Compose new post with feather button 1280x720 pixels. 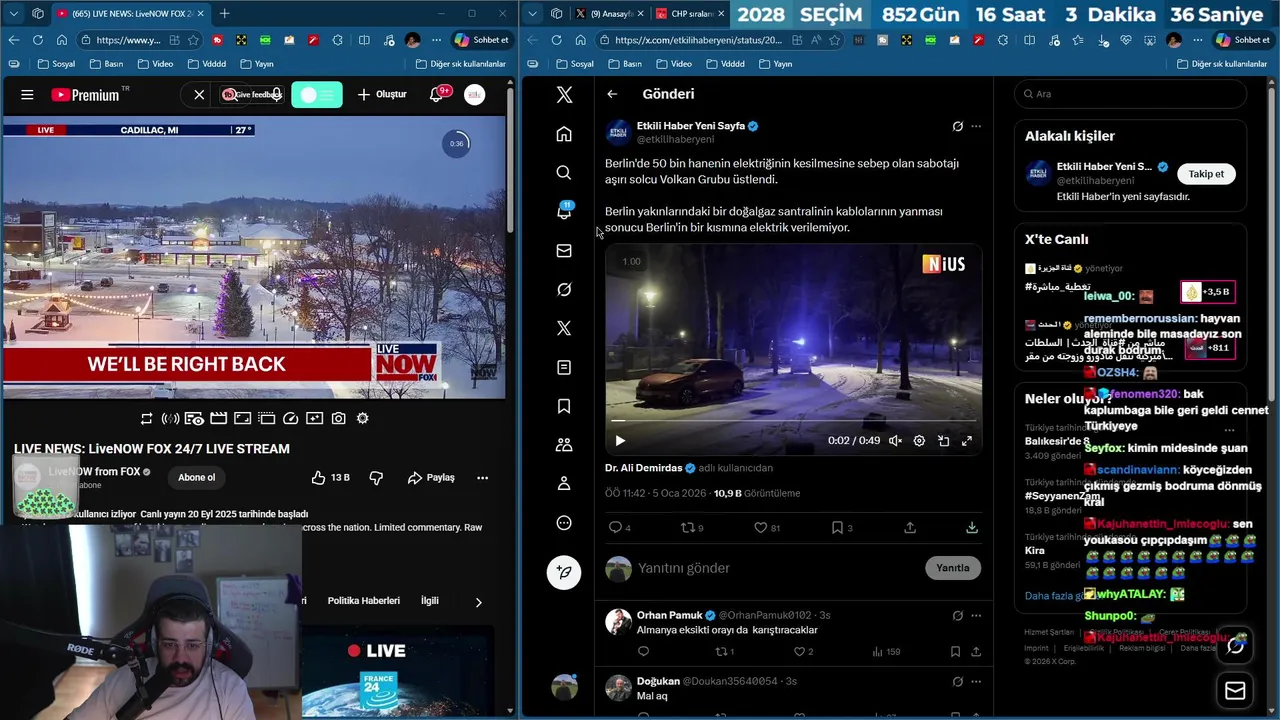tap(564, 572)
